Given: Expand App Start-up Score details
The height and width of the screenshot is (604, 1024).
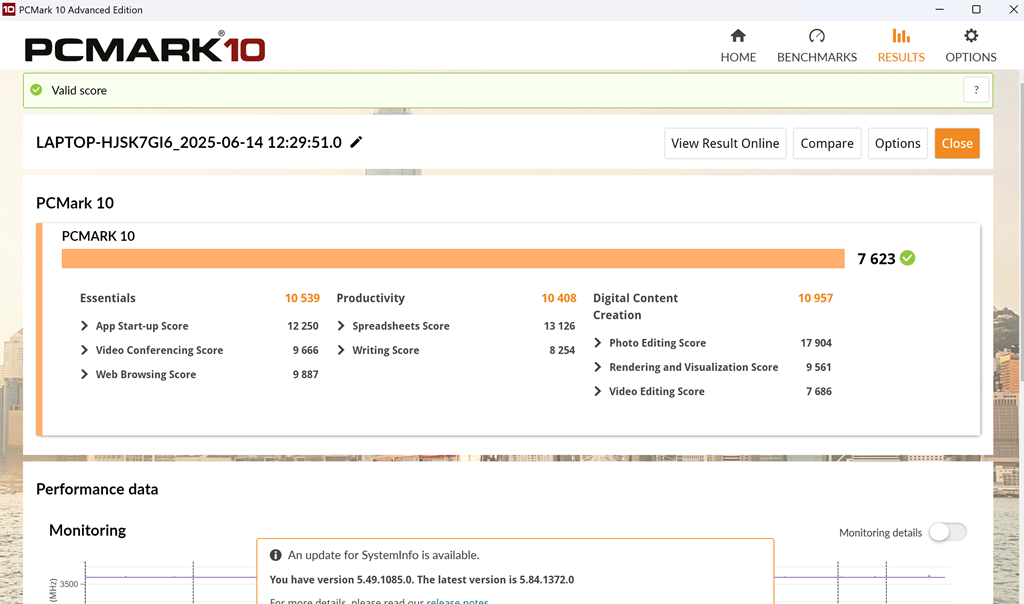Looking at the screenshot, I should click(85, 326).
